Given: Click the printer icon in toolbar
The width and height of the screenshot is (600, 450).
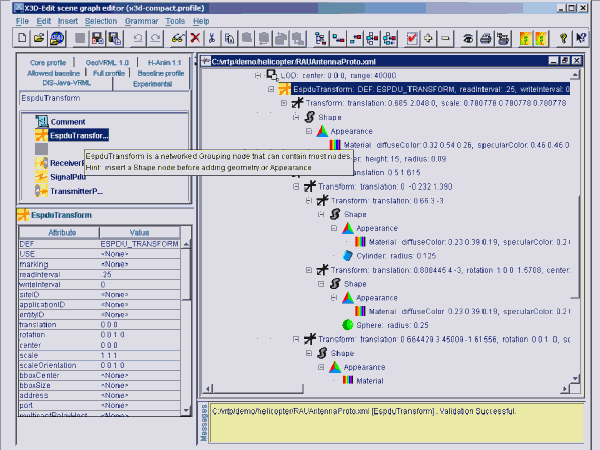Looking at the screenshot, I should pyautogui.click(x=485, y=37).
